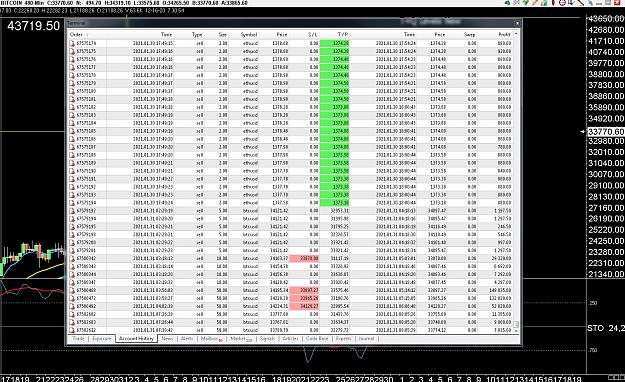The height and width of the screenshot is (382, 625).
Task: Click the order icon beside order 67575174
Action: [x=72, y=43]
